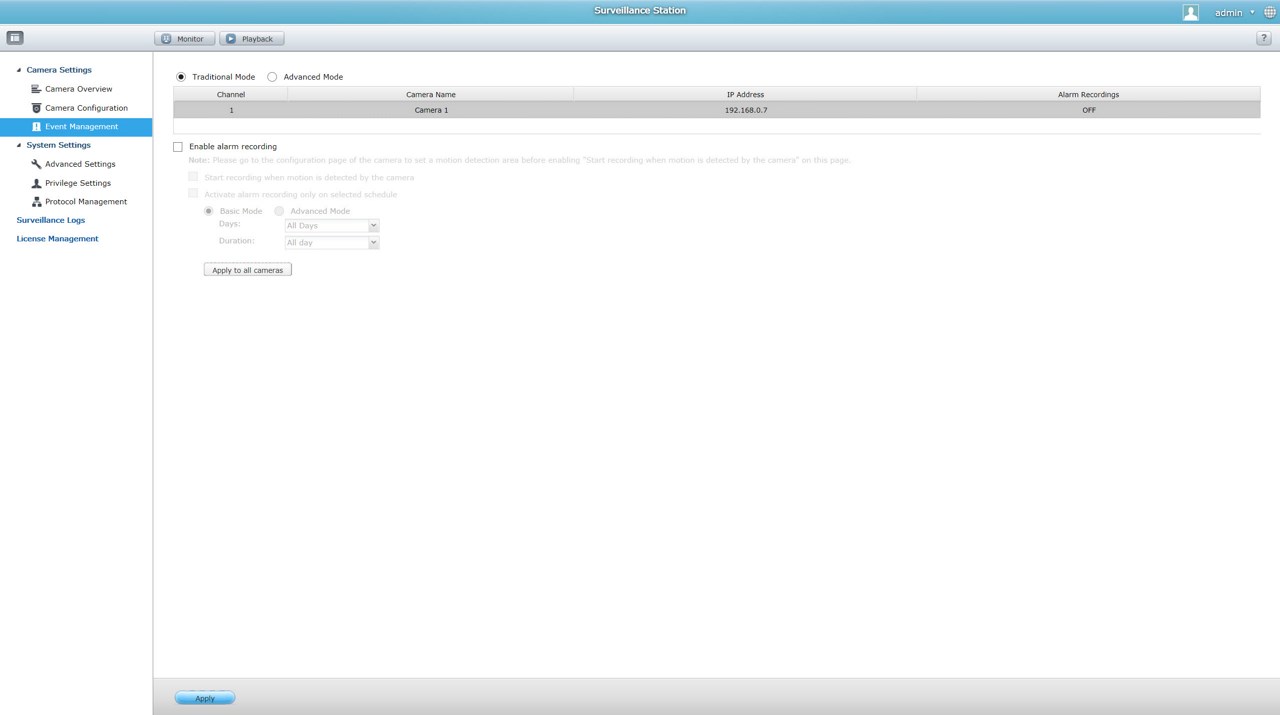
Task: Click the Advanced Settings wrench icon
Action: (36, 164)
